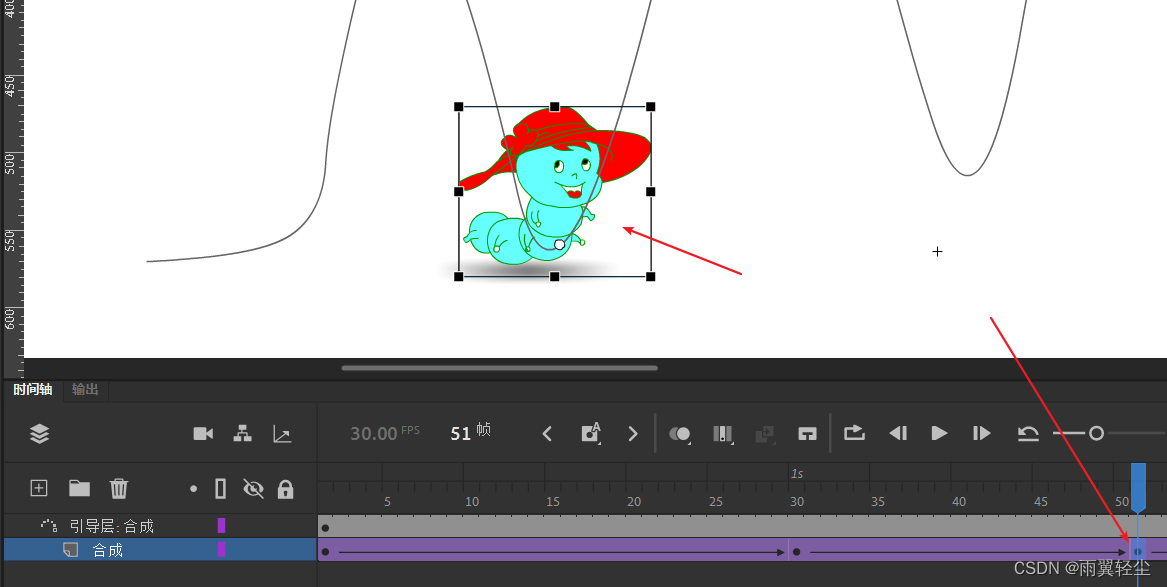Switch to the 时间轴 tab
1167x587 pixels.
(33, 389)
